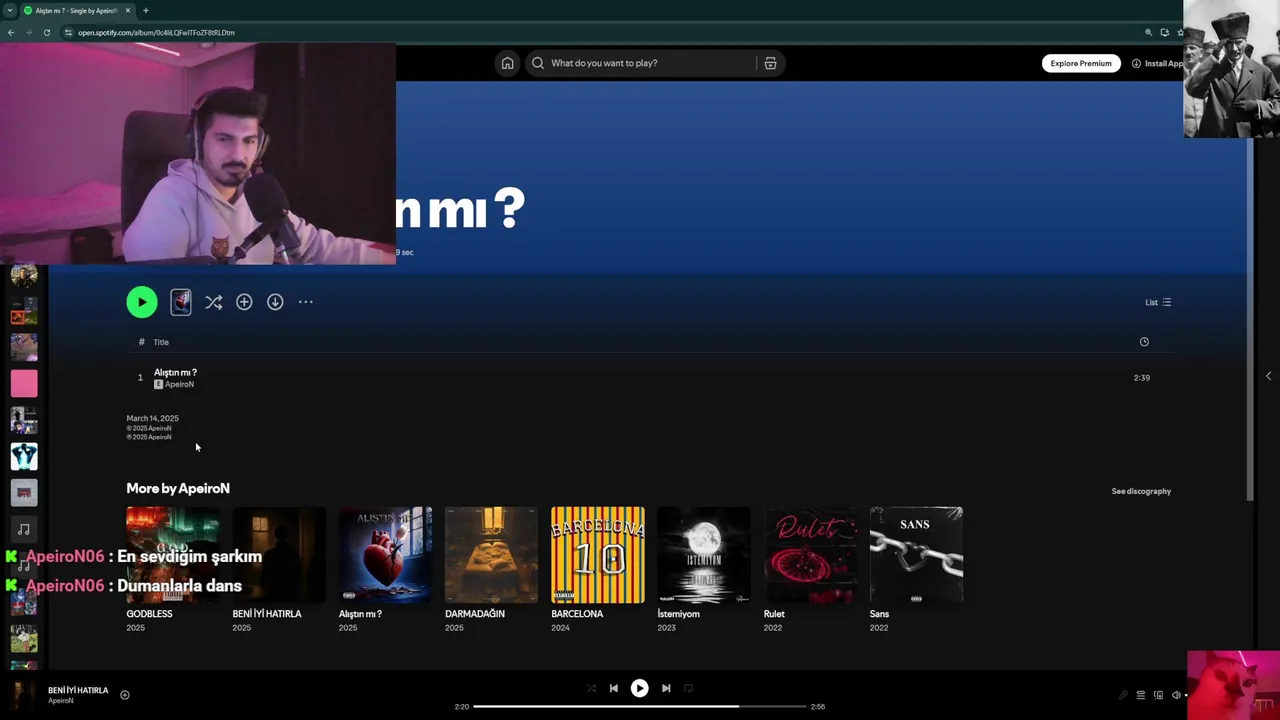This screenshot has width=1280, height=720.
Task: Open See discography link
Action: coord(1141,491)
